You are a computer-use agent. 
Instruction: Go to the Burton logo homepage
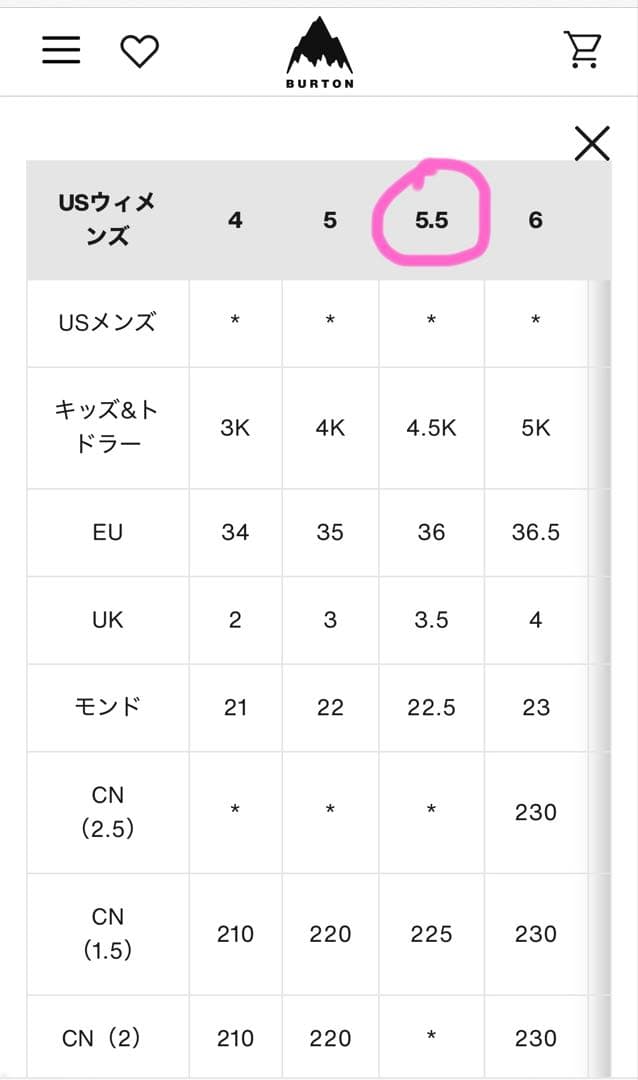[x=320, y=54]
